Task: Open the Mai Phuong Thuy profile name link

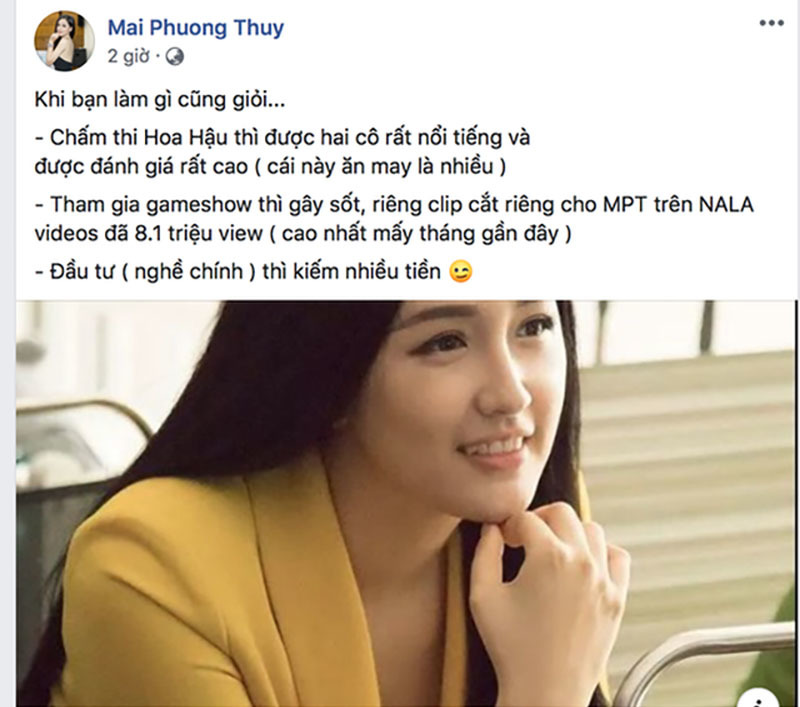Action: point(195,28)
